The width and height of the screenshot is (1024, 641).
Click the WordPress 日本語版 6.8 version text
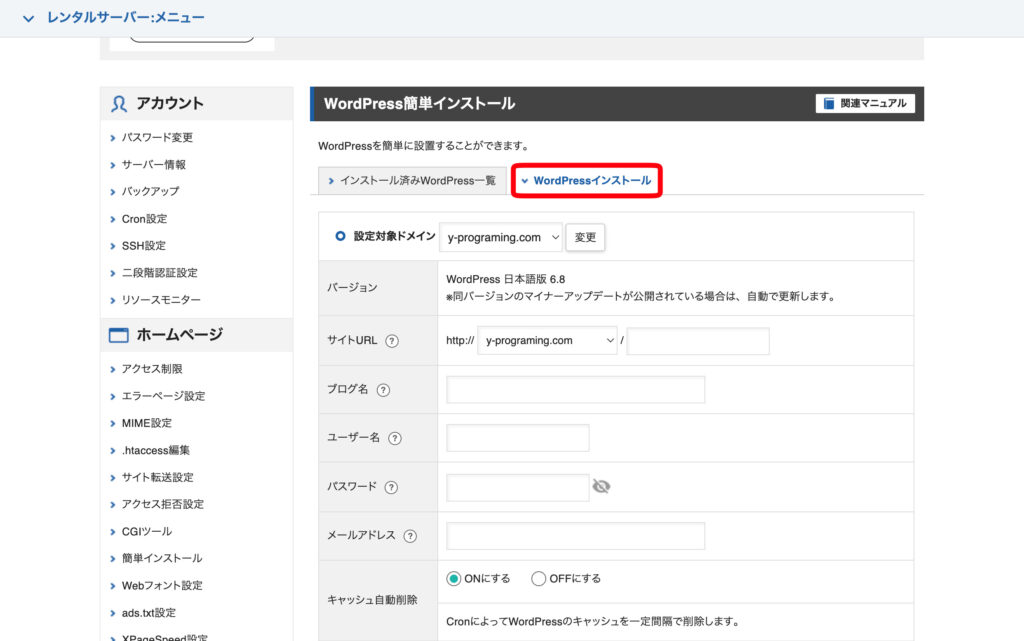505,279
